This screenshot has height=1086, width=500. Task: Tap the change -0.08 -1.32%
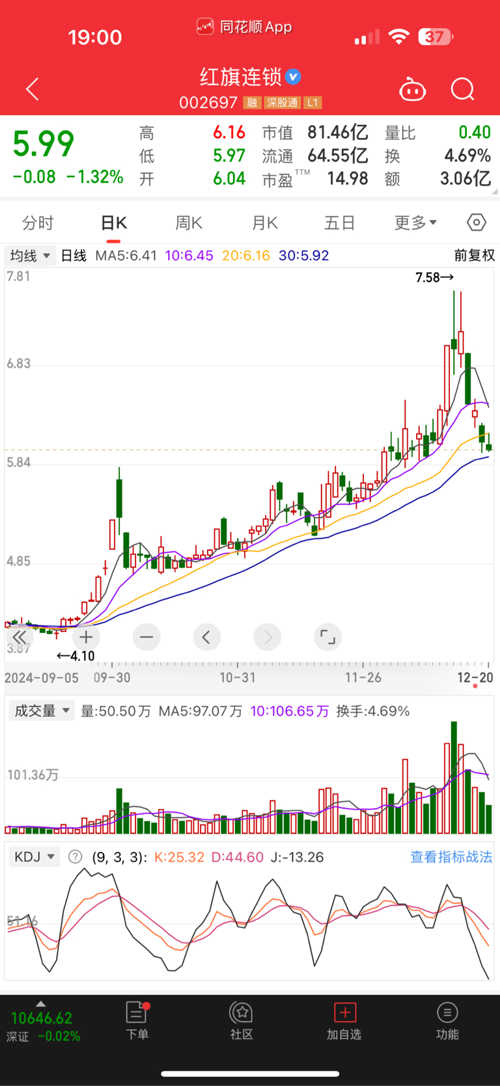pyautogui.click(x=68, y=177)
